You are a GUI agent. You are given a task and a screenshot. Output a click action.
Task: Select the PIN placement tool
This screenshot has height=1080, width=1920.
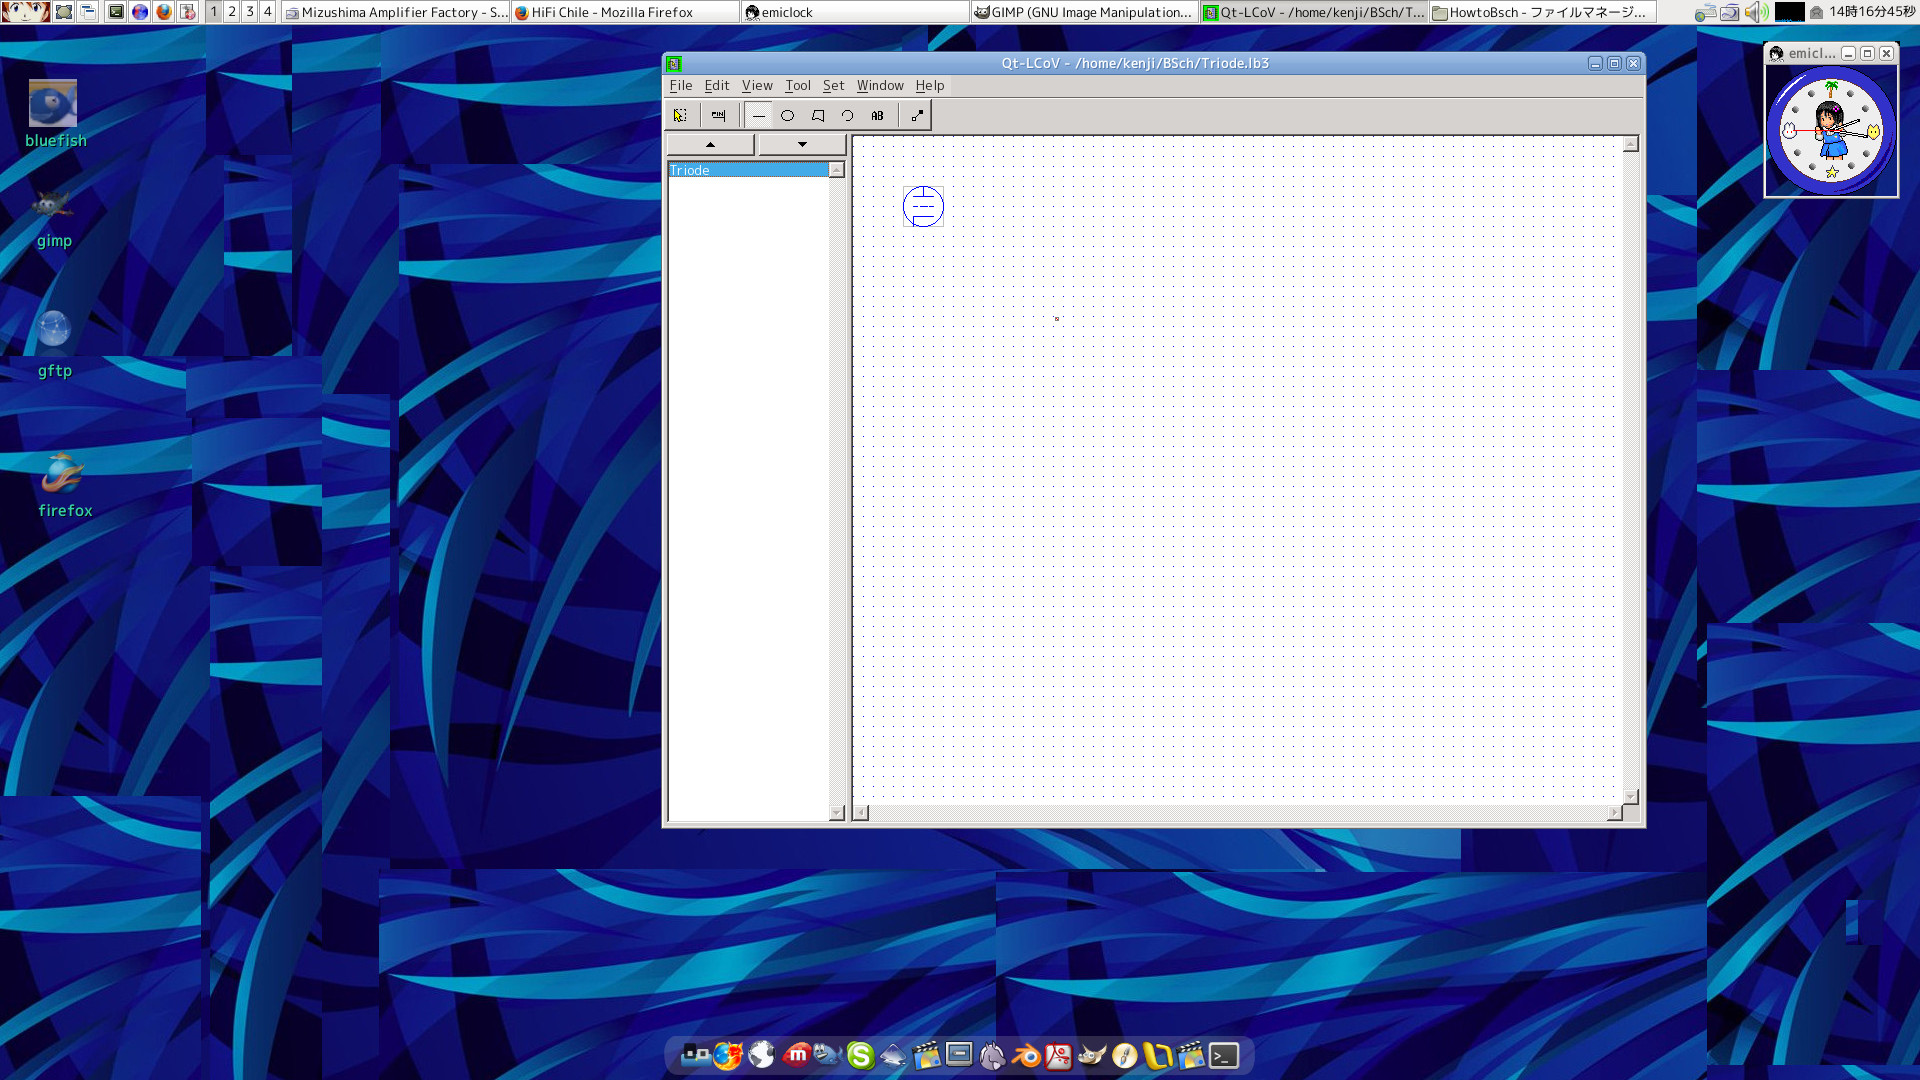[718, 116]
